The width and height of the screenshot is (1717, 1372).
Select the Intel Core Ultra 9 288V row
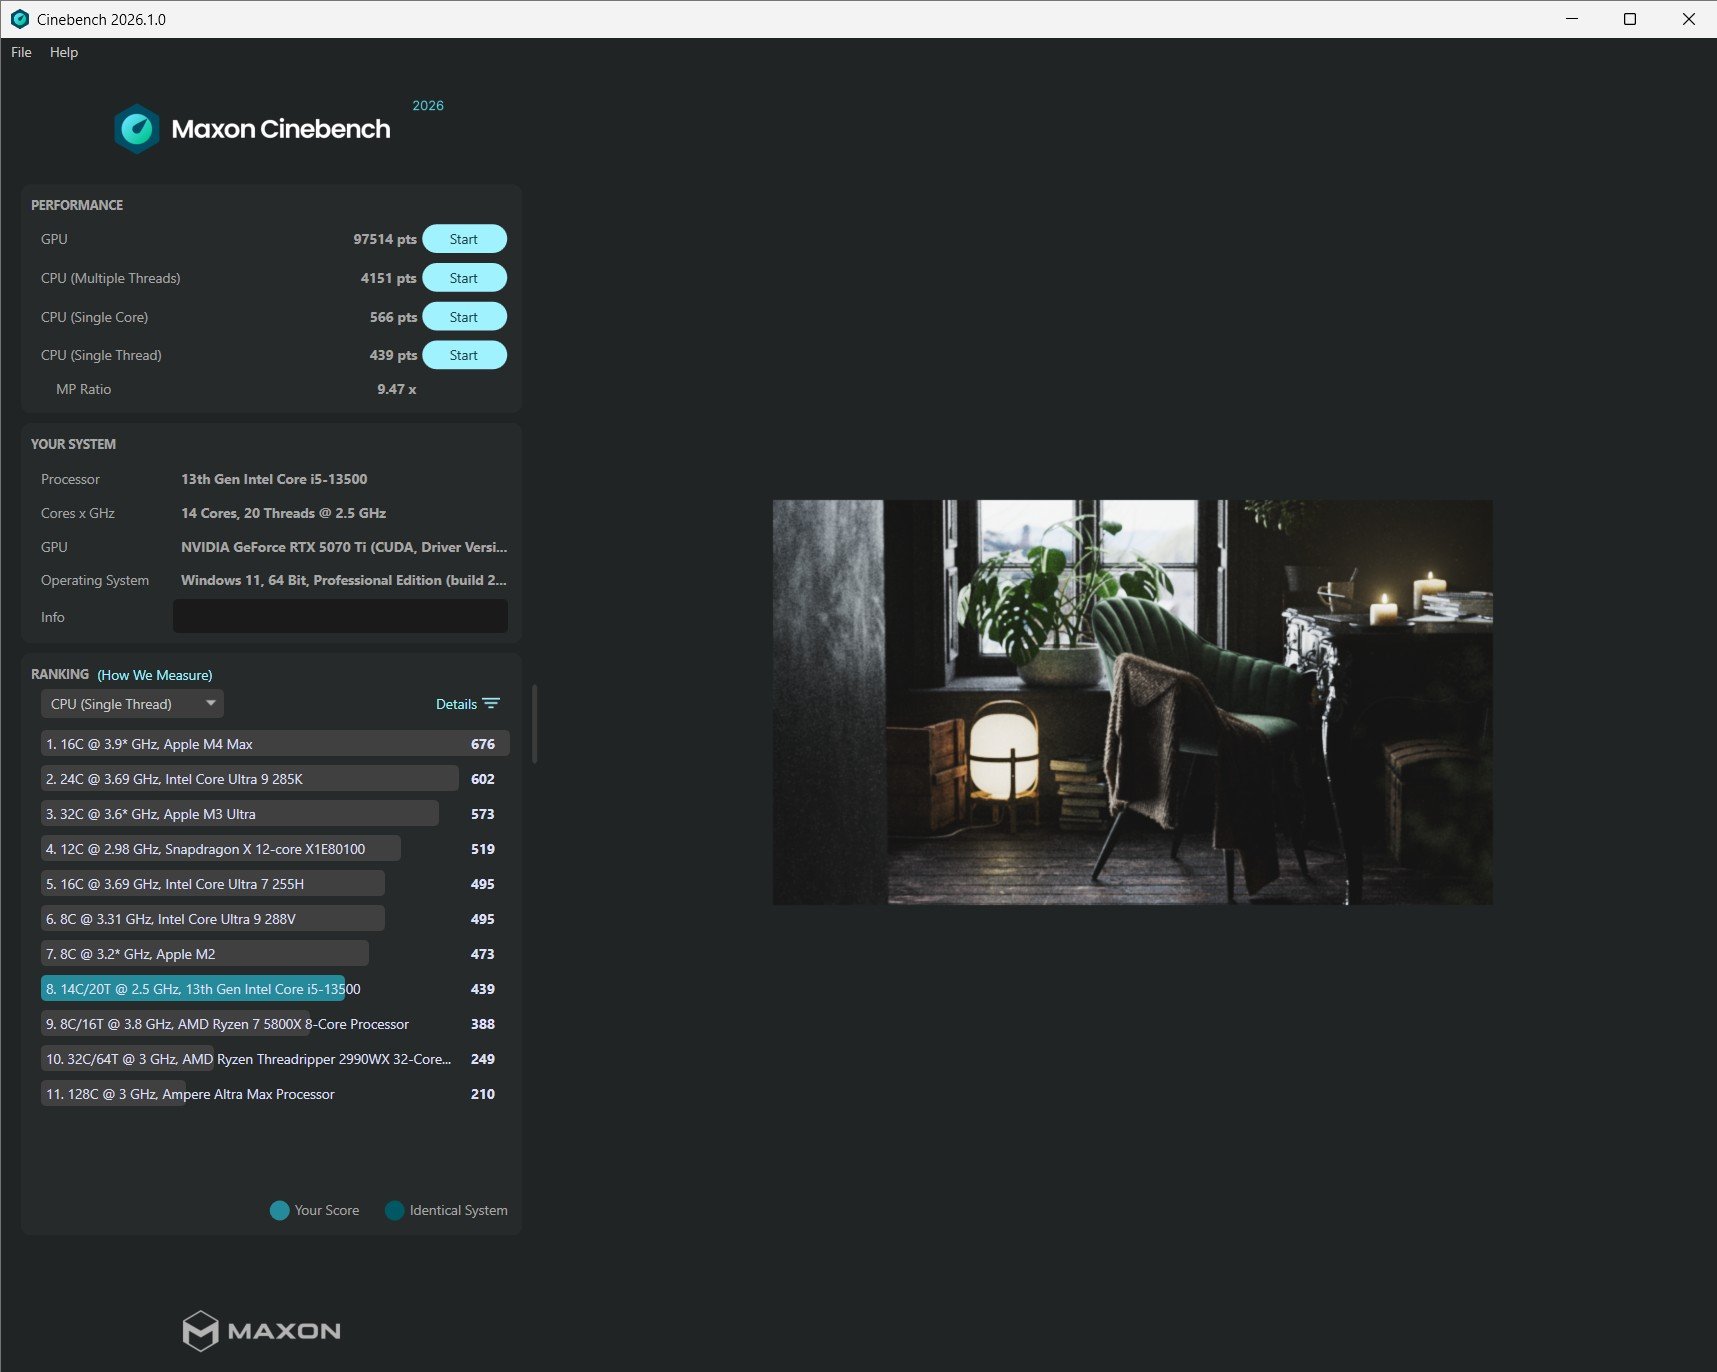(x=275, y=918)
